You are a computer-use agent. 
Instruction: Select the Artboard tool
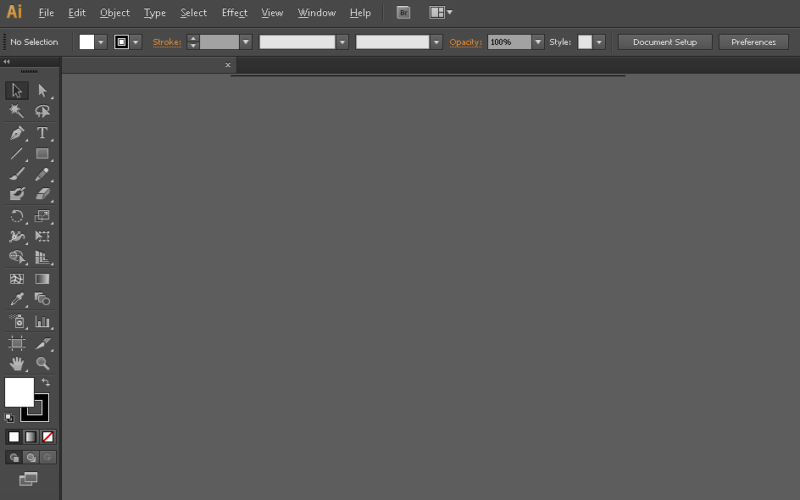(17, 343)
